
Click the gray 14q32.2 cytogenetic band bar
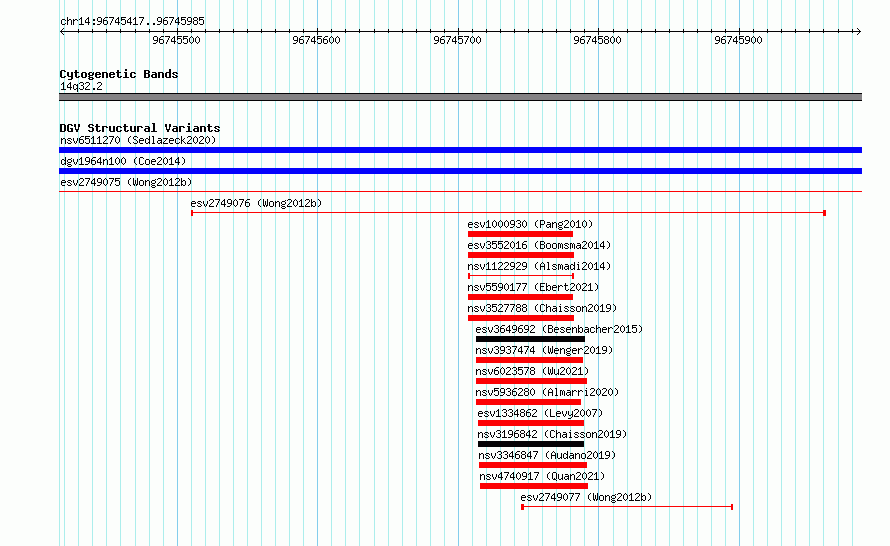tap(460, 97)
